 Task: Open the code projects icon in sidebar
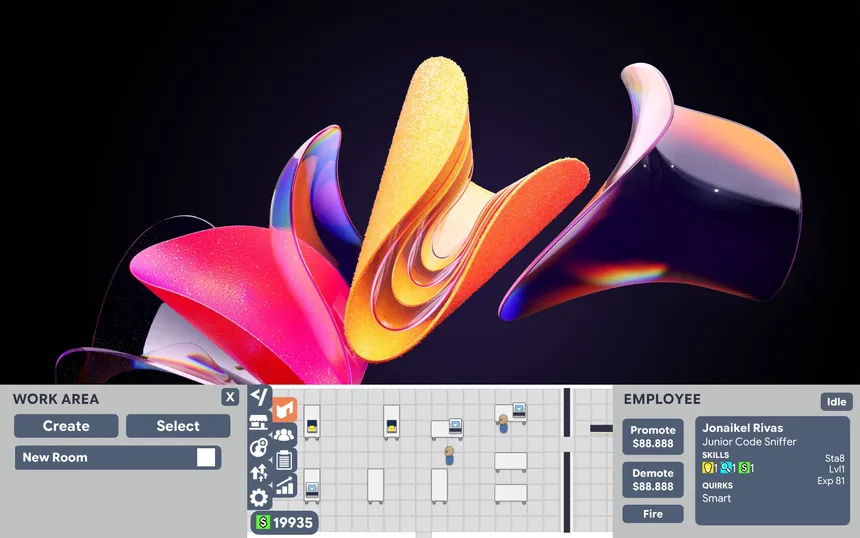coord(259,397)
